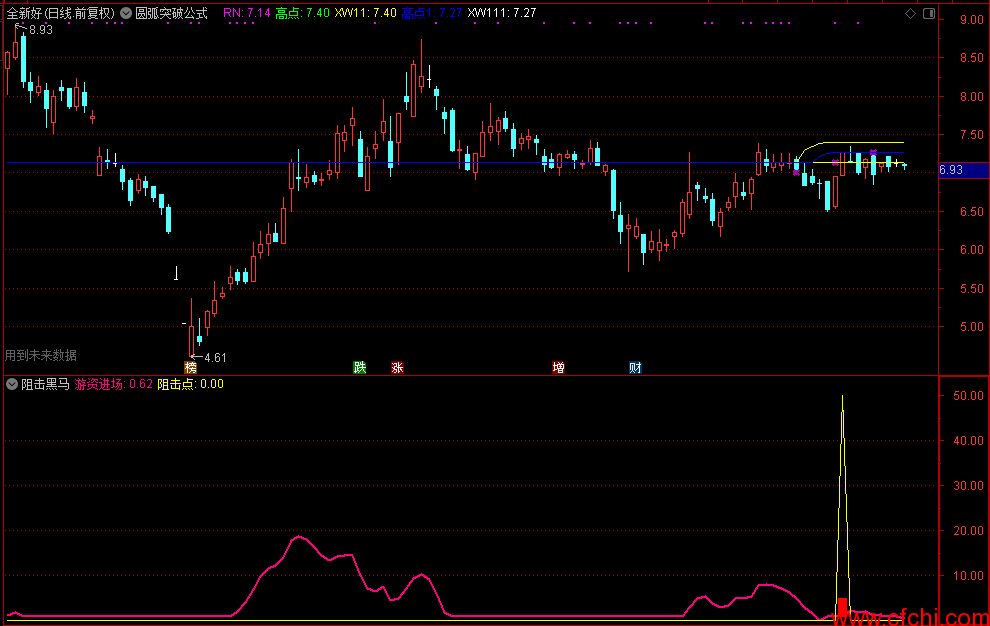Screen dimensions: 990x626
Task: Click the 50.00 indicator axis label
Action: [x=969, y=395]
